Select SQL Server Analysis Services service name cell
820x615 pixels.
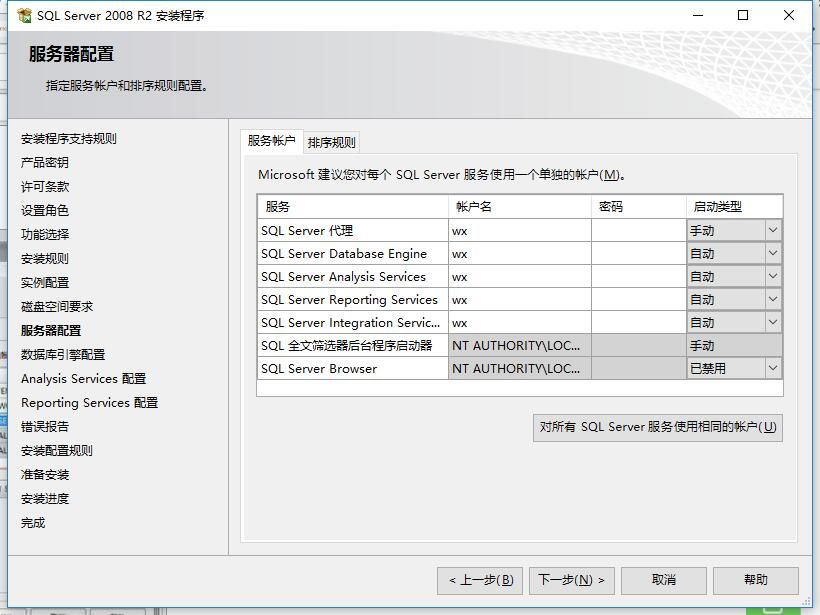click(x=353, y=276)
